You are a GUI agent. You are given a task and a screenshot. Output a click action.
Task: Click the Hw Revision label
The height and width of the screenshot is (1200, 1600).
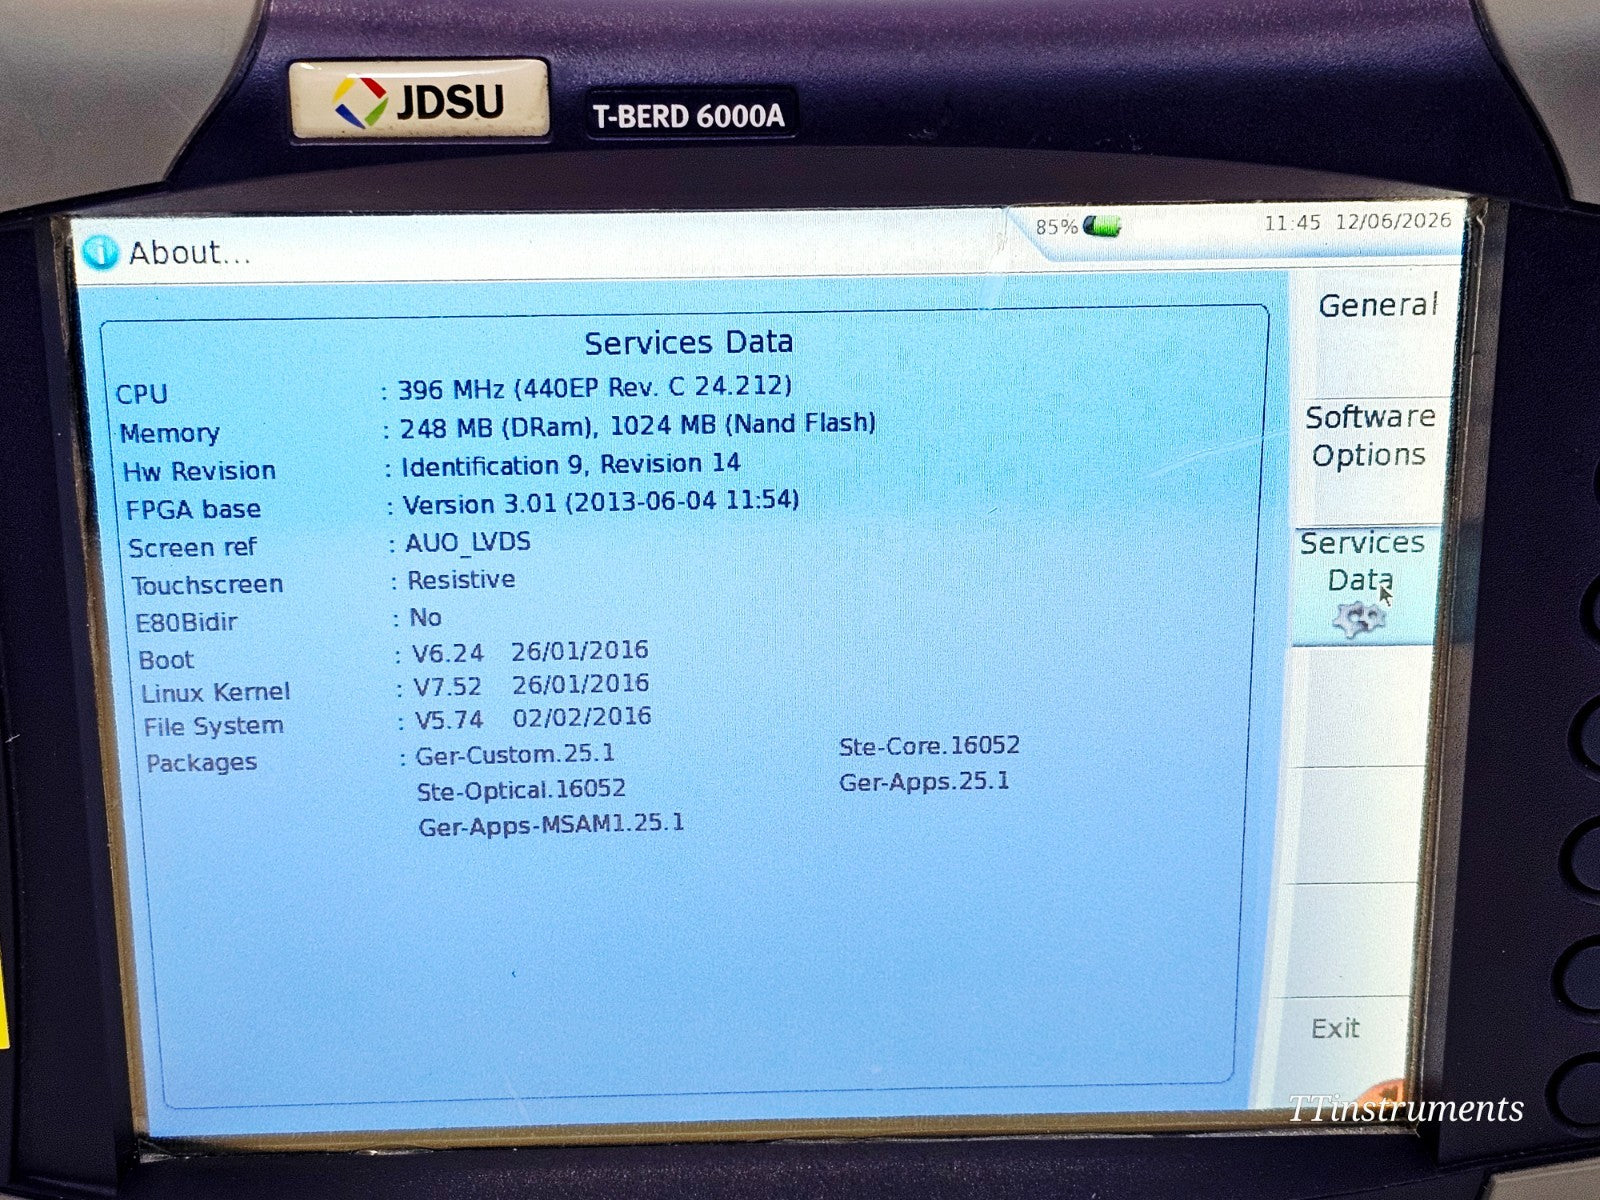[199, 471]
